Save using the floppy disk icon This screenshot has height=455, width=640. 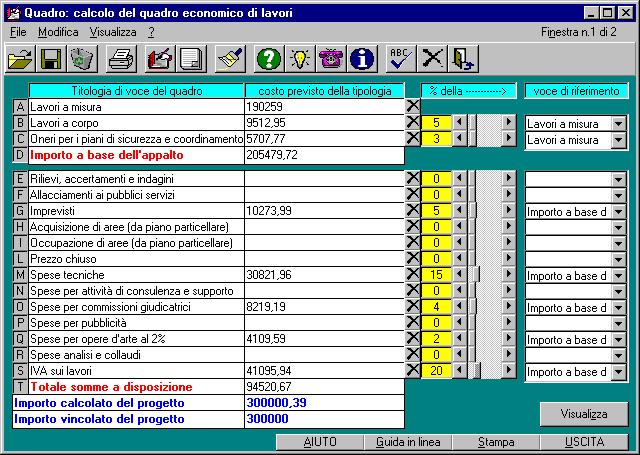(52, 59)
